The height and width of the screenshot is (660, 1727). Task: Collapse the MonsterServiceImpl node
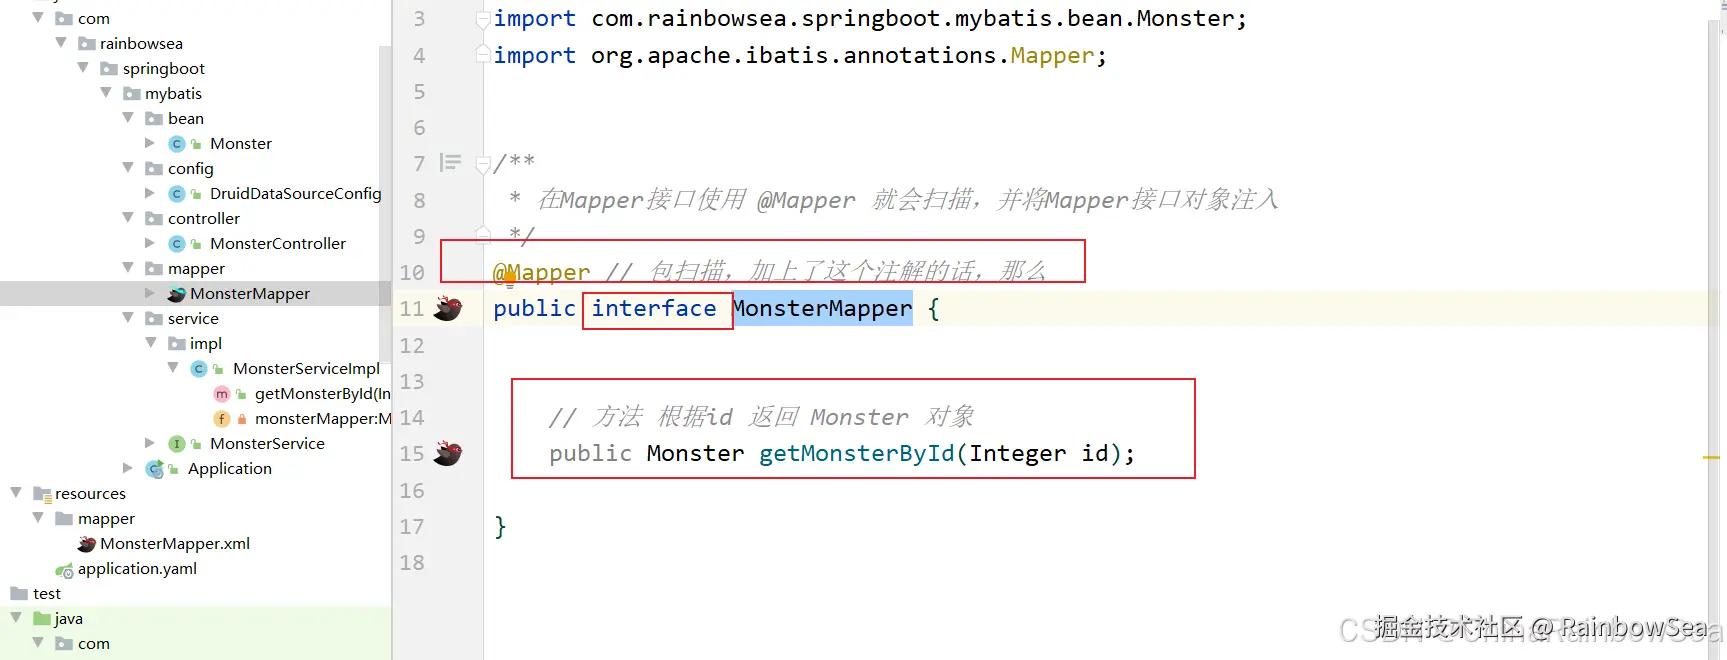pyautogui.click(x=173, y=368)
